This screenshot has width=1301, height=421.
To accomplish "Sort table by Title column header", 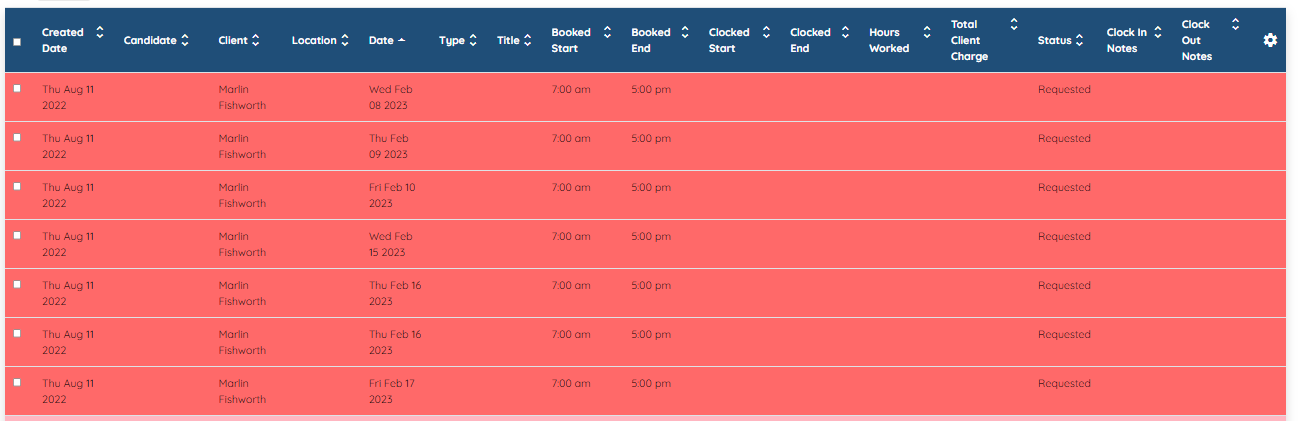I will (508, 40).
